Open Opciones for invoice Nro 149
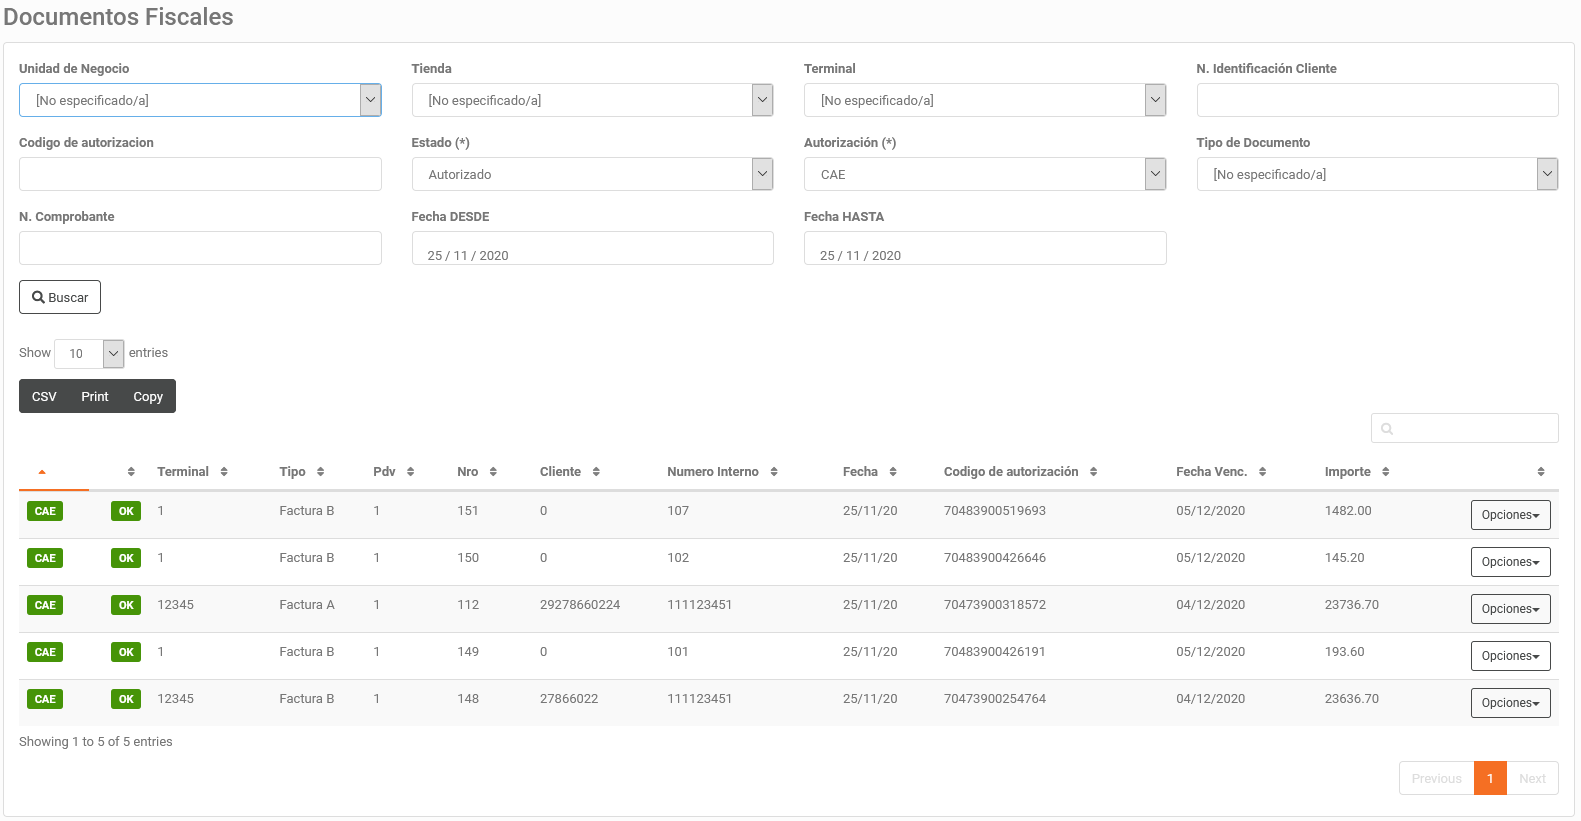The height and width of the screenshot is (821, 1581). [x=1510, y=656]
